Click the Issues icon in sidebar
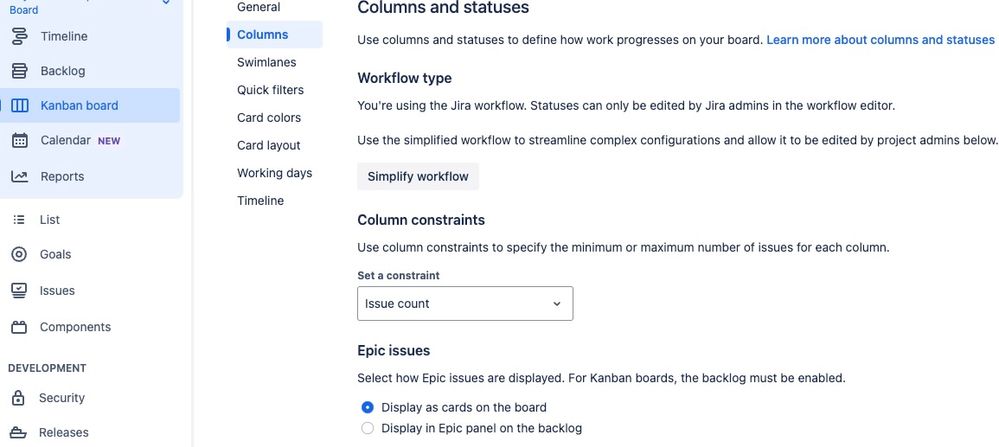This screenshot has width=999, height=447. click(x=19, y=290)
